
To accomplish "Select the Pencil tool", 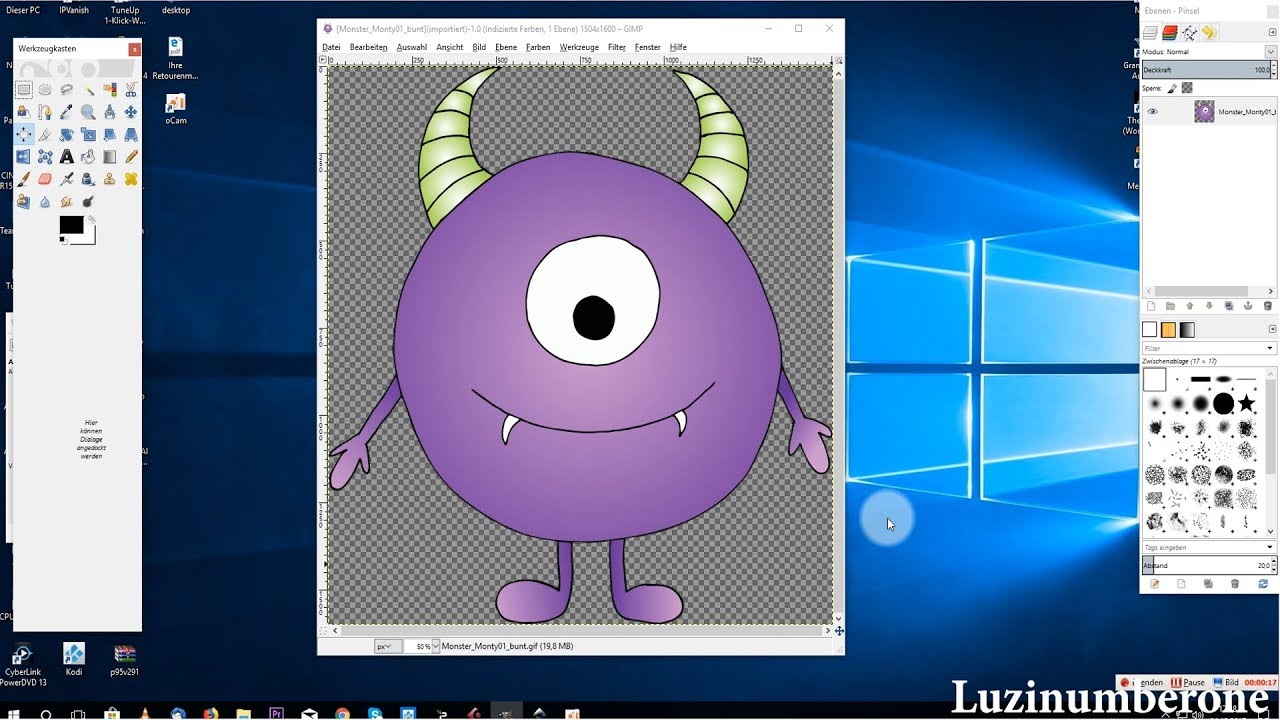I will [131, 157].
